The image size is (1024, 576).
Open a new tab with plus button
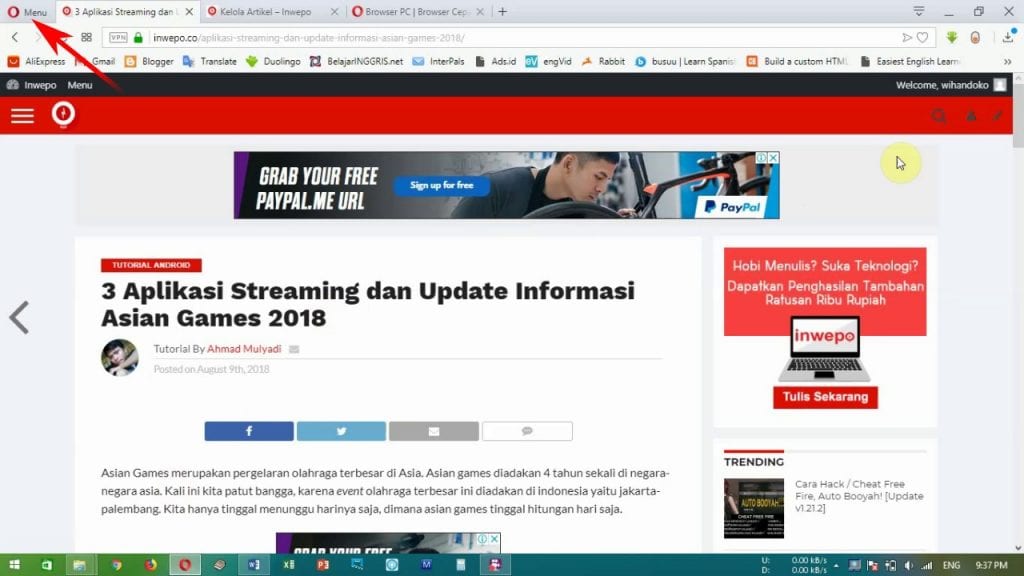tap(502, 12)
